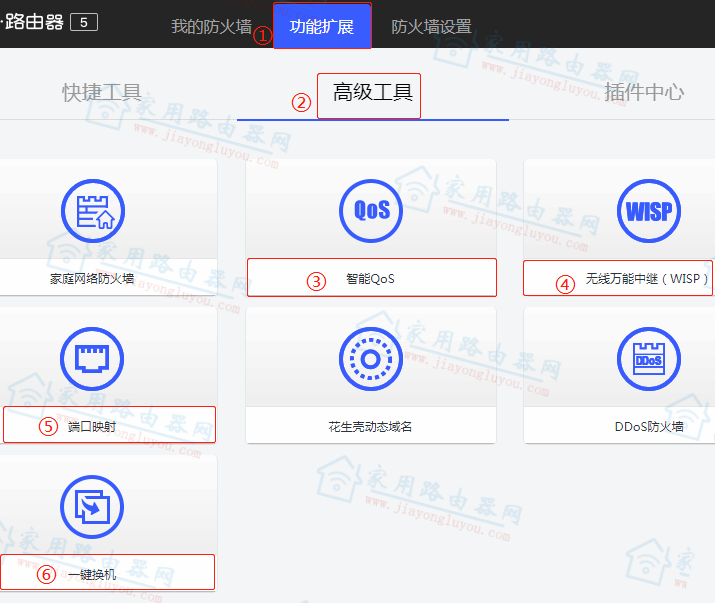Viewport: 715px width, 603px height.
Task: Switch to the 快捷工具 sub-tab
Action: 102,93
